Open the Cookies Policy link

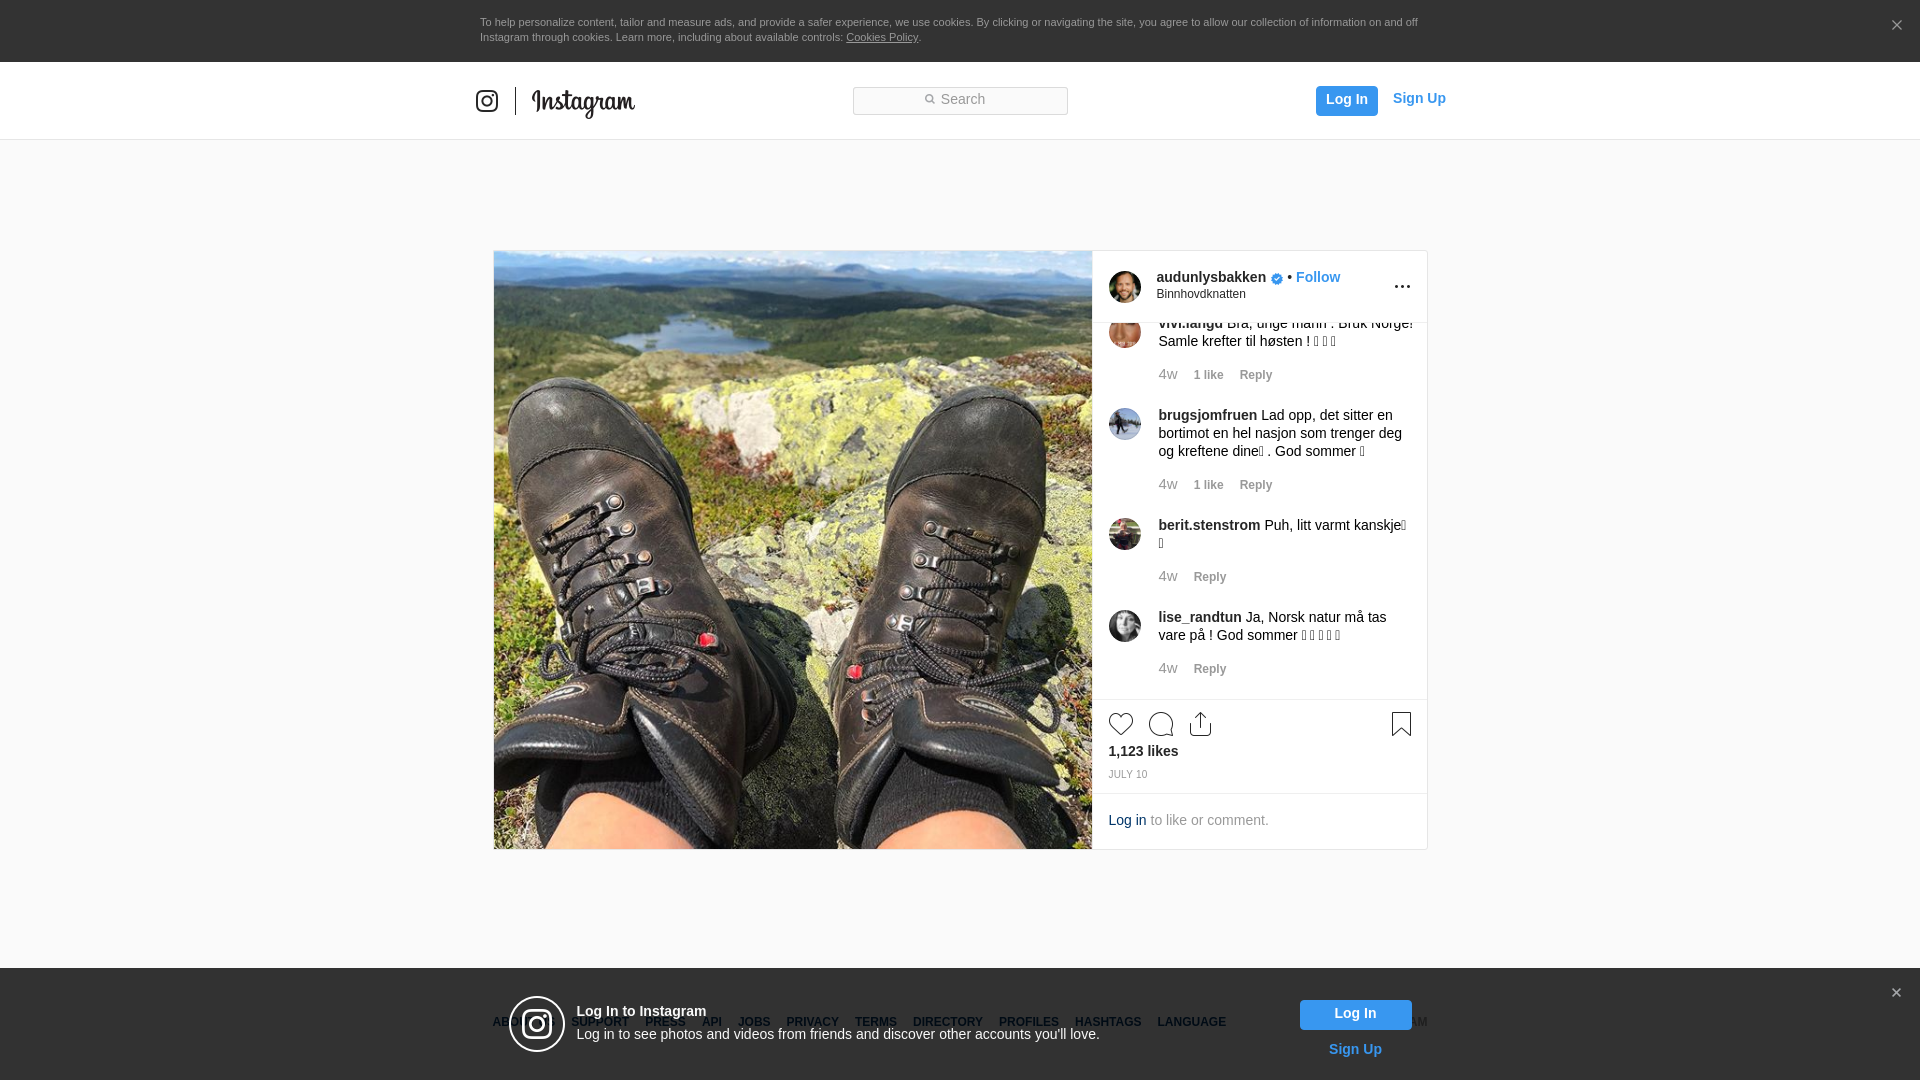click(x=882, y=37)
